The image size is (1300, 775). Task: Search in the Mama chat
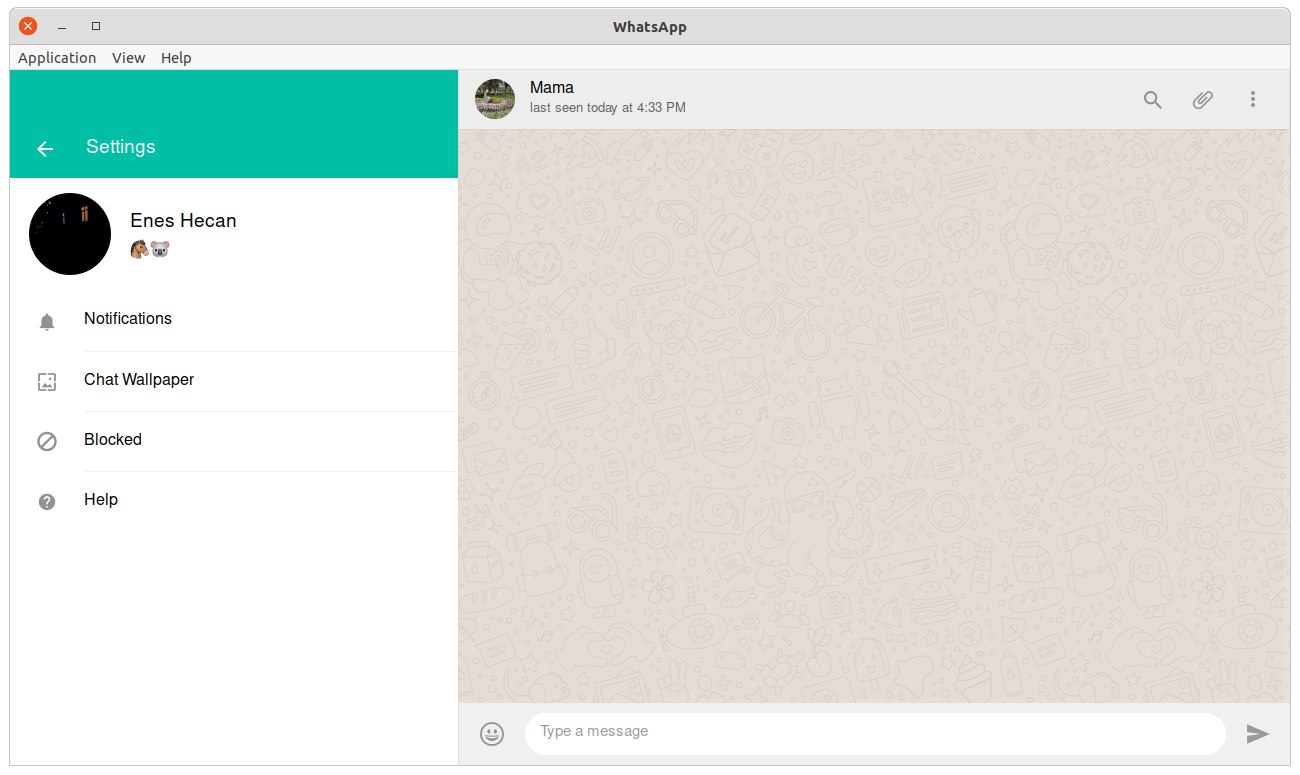click(1153, 99)
